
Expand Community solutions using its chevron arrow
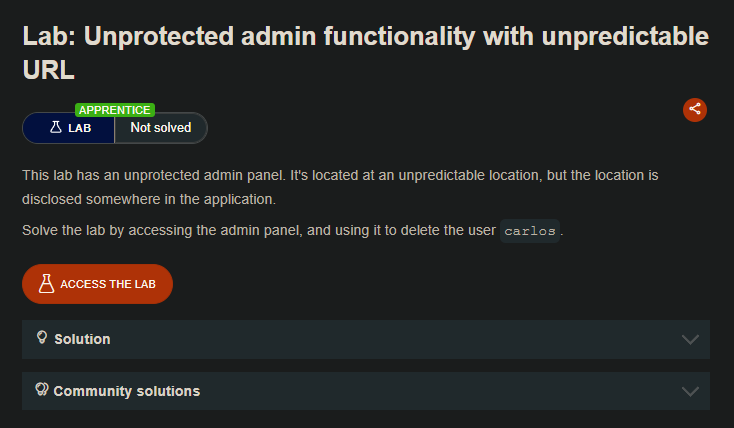(x=690, y=391)
